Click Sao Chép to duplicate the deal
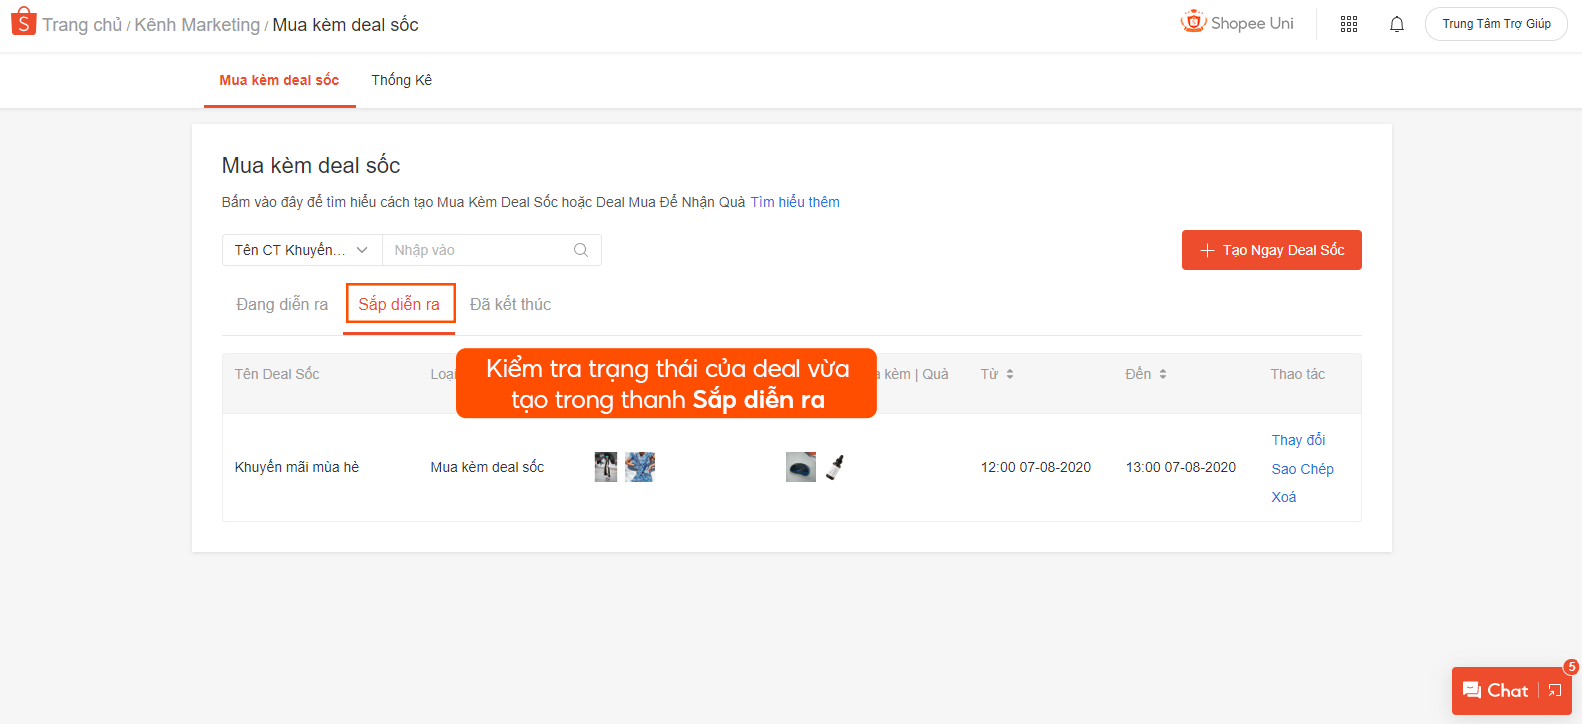The height and width of the screenshot is (724, 1582). coord(1302,469)
